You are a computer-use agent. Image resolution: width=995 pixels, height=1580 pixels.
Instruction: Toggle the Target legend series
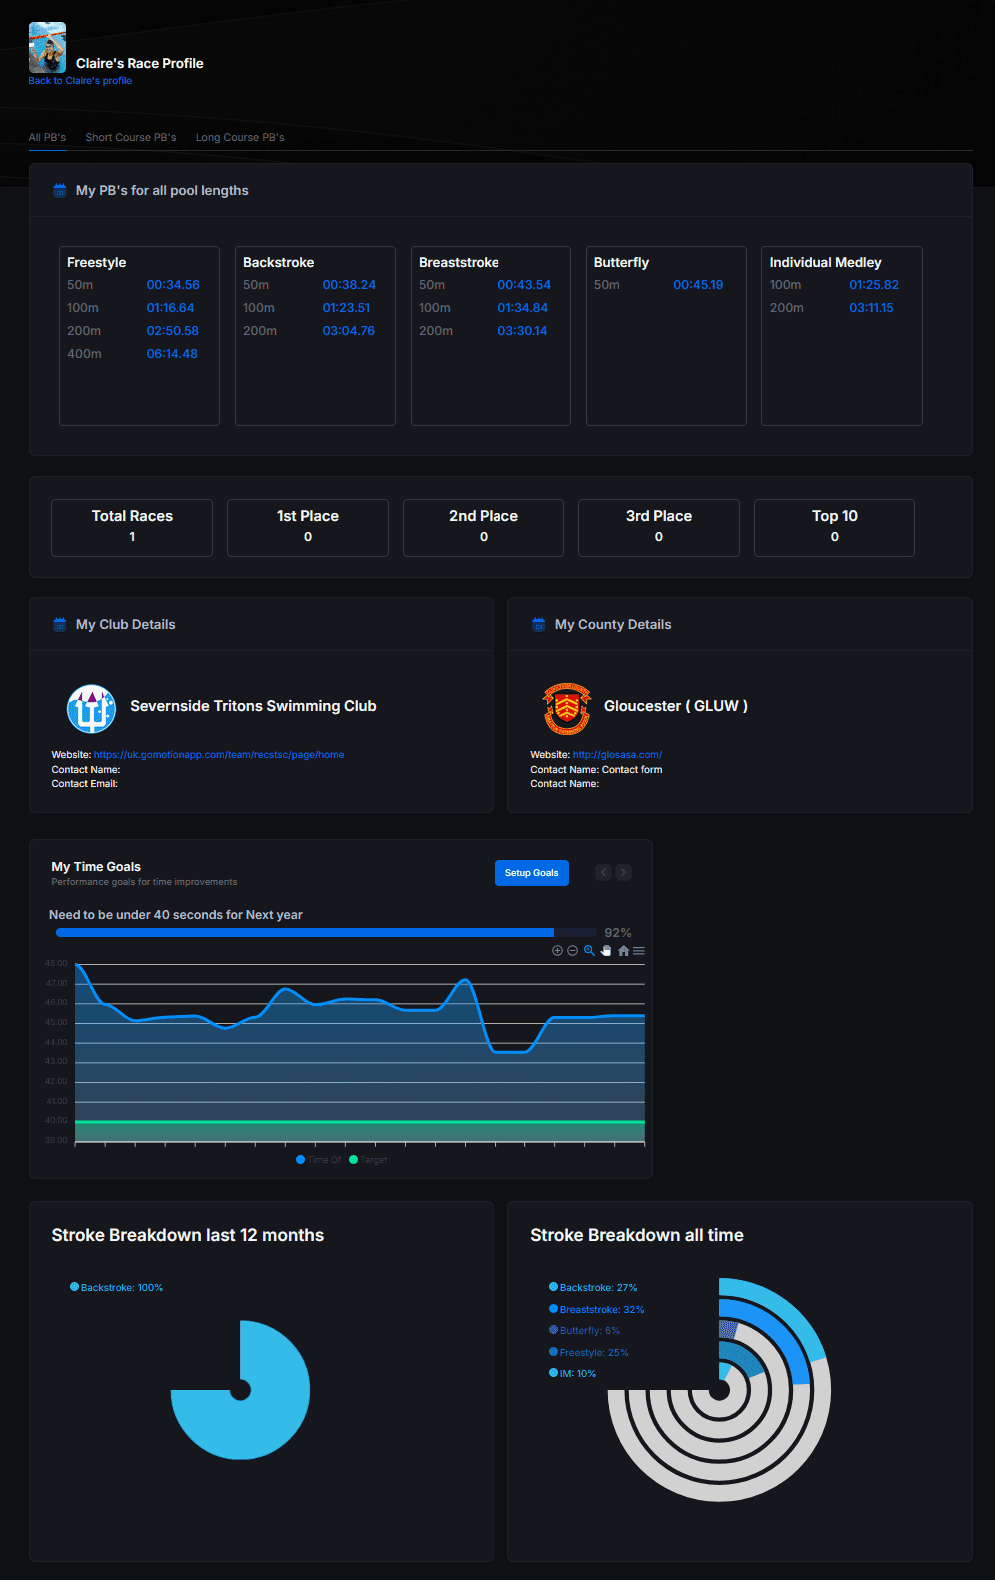(x=368, y=1160)
